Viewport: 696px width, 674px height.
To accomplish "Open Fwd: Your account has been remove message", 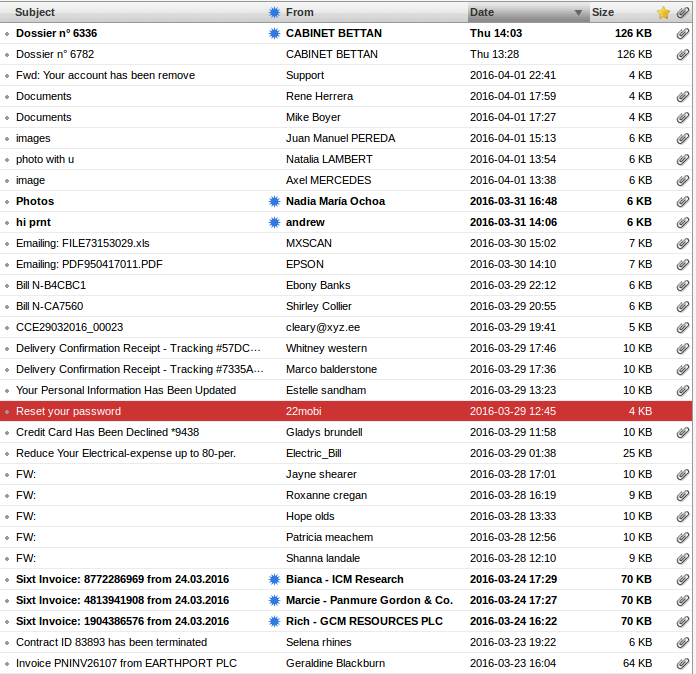I will click(x=105, y=75).
